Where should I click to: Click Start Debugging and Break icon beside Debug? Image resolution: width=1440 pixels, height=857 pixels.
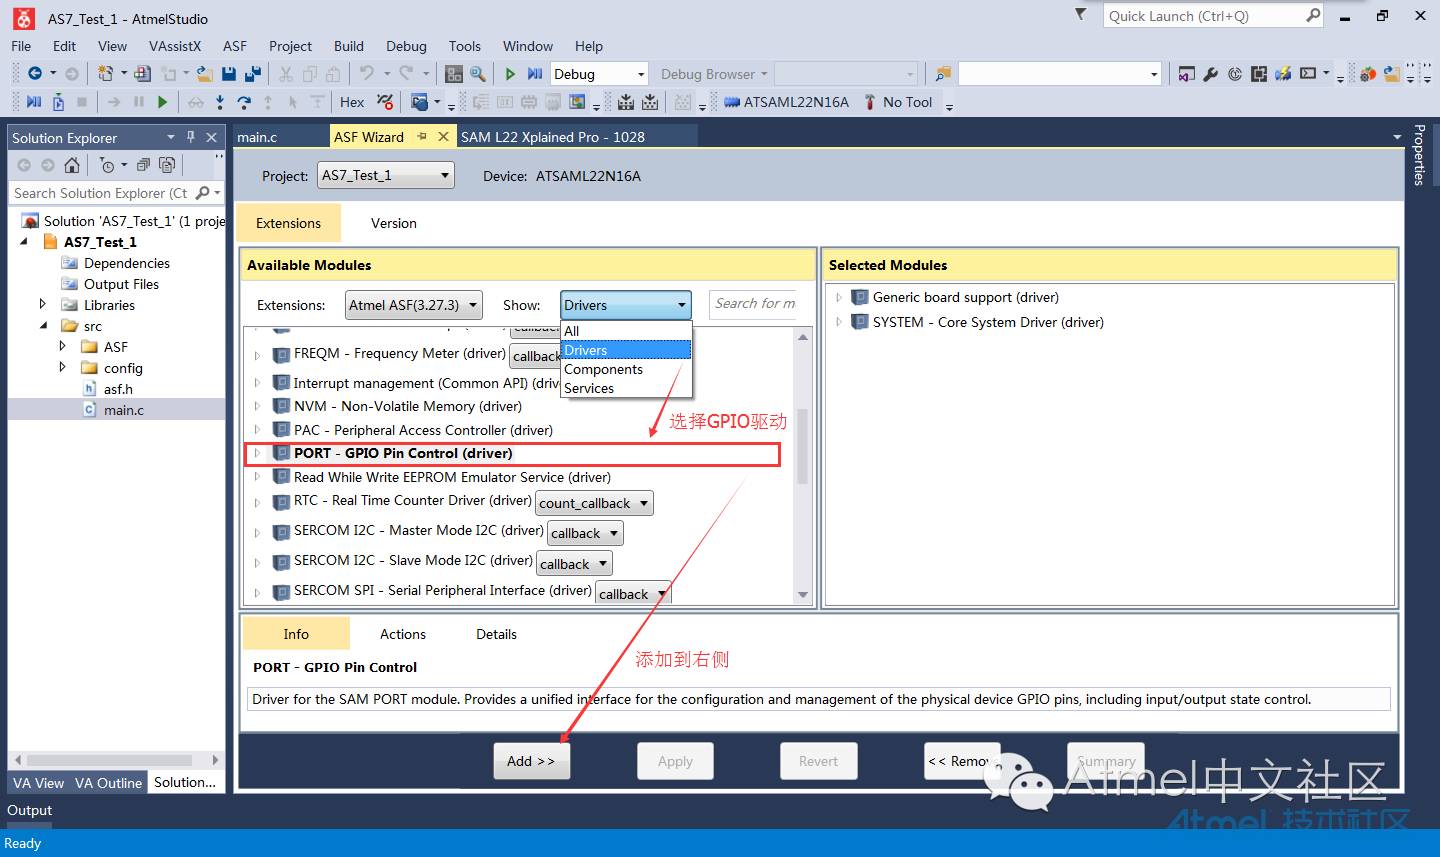(535, 73)
